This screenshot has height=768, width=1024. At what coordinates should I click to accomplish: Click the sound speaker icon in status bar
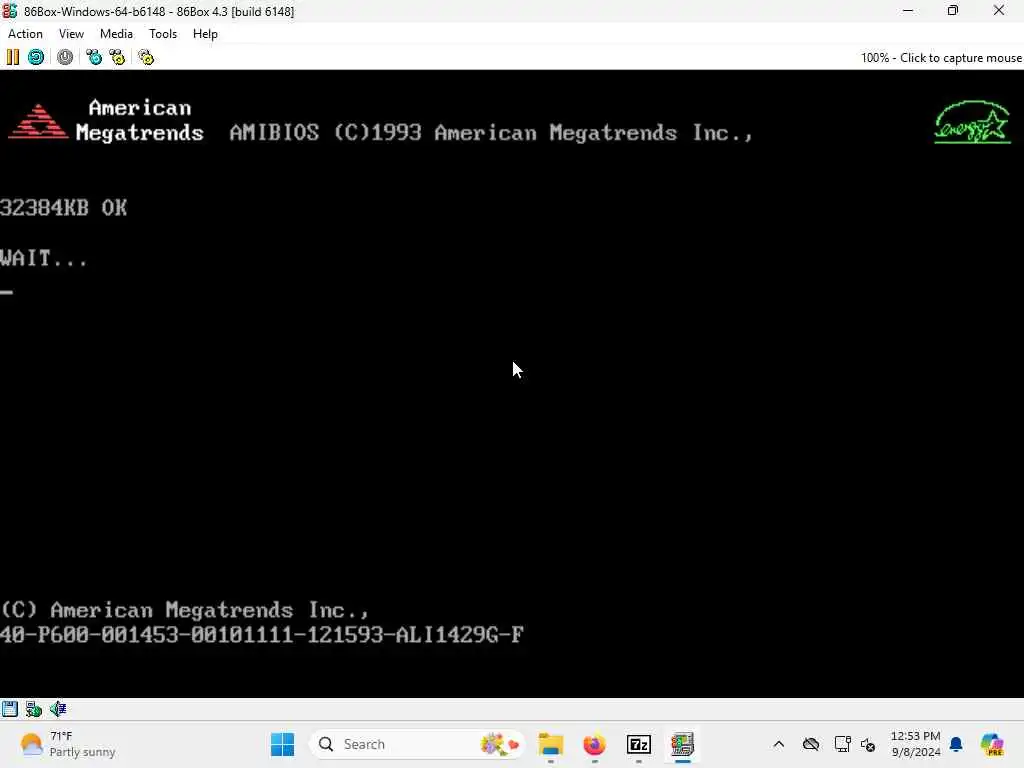click(58, 709)
